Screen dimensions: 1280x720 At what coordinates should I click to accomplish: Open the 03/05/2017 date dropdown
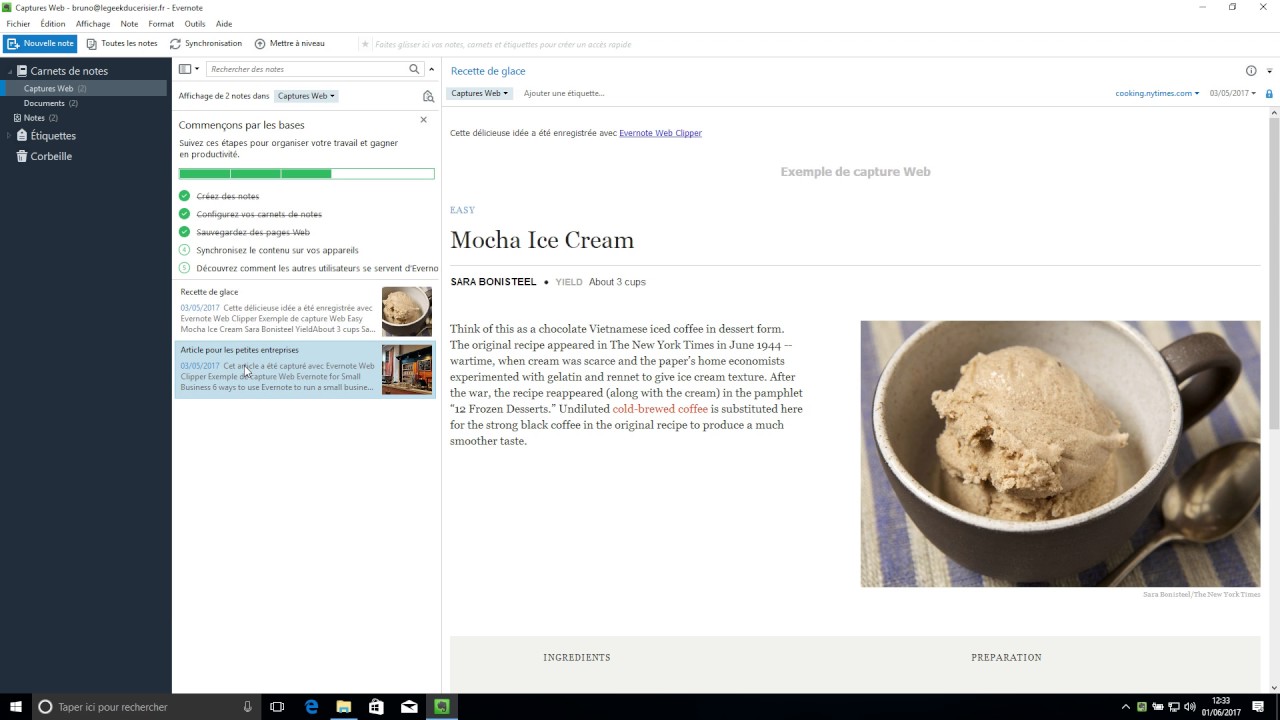[1233, 93]
